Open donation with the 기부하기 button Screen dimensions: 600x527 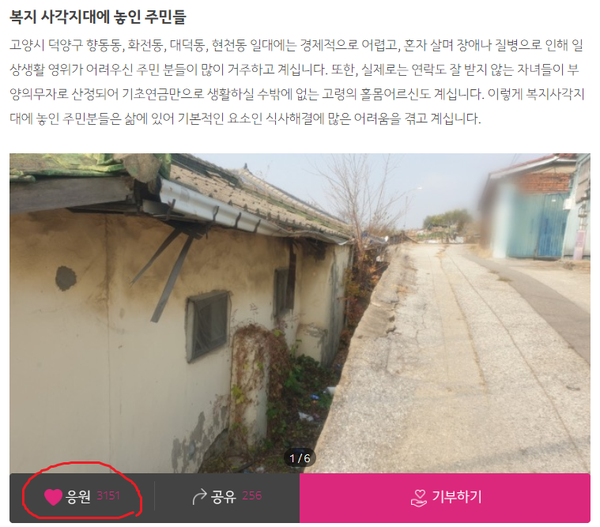click(445, 498)
